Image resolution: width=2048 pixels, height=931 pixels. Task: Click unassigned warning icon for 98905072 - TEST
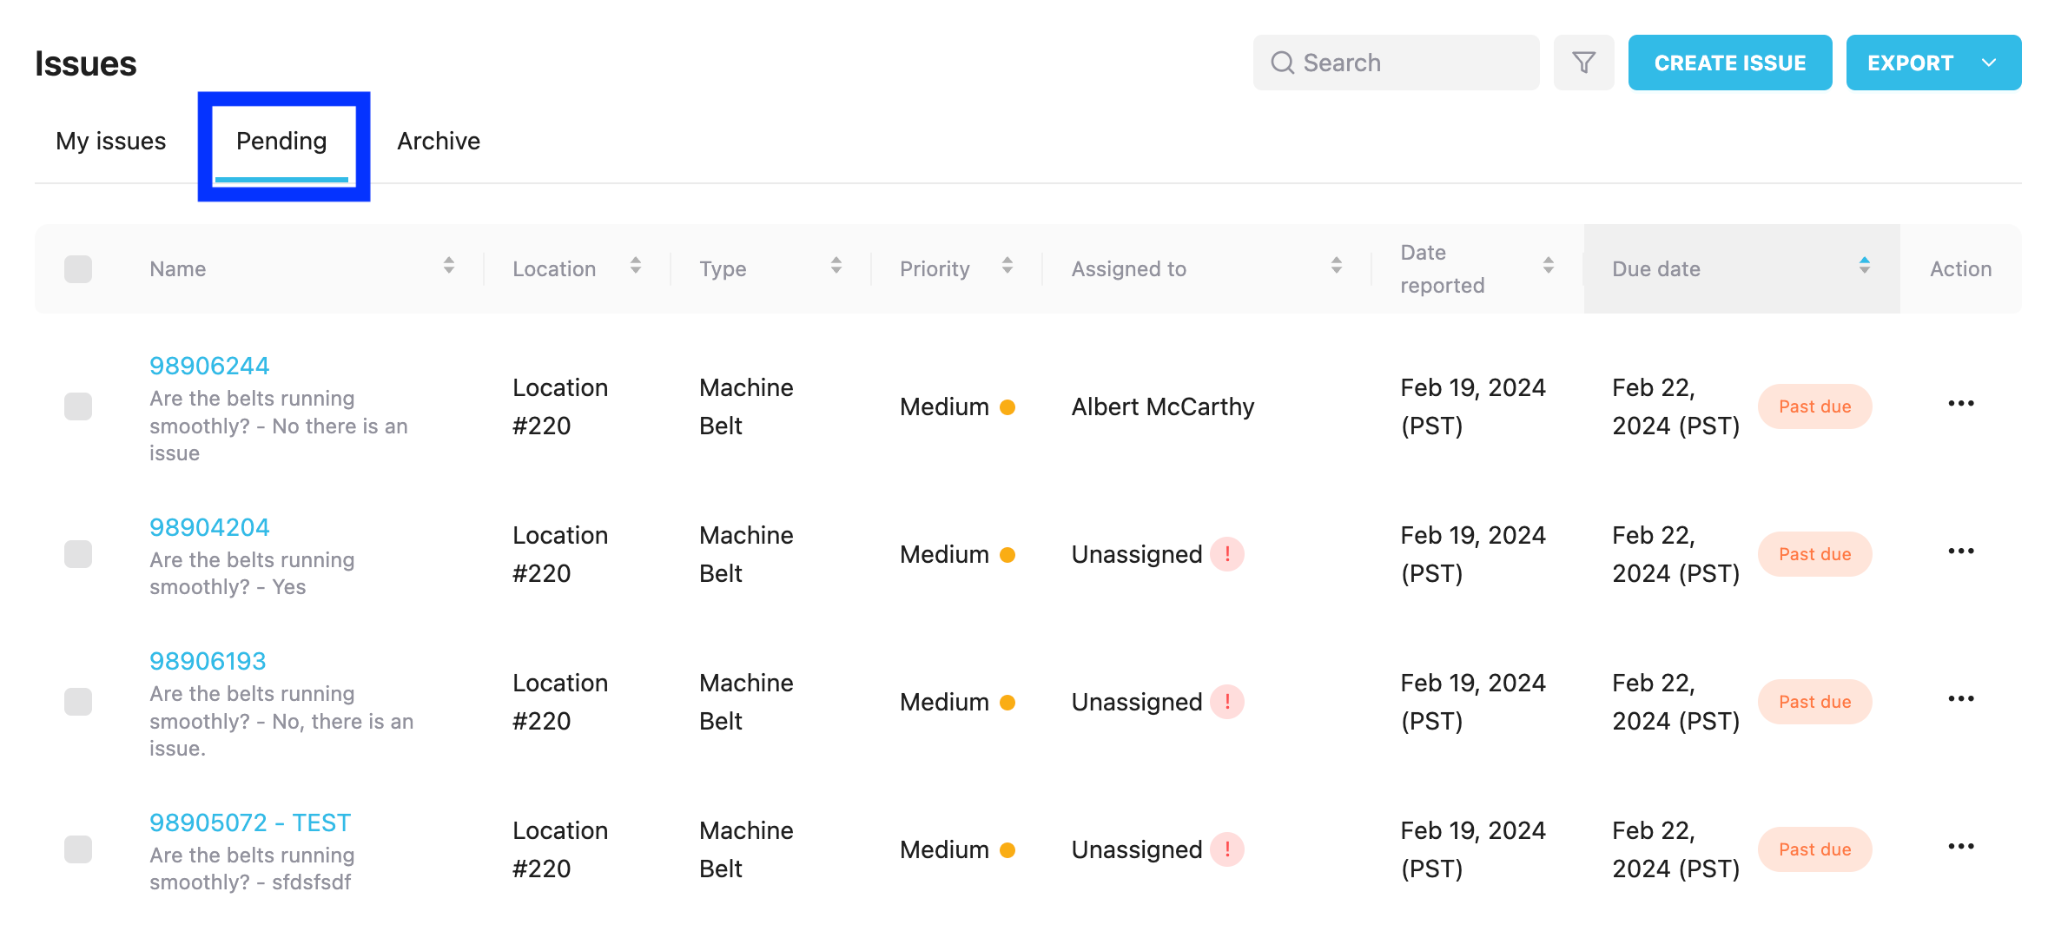(1227, 850)
